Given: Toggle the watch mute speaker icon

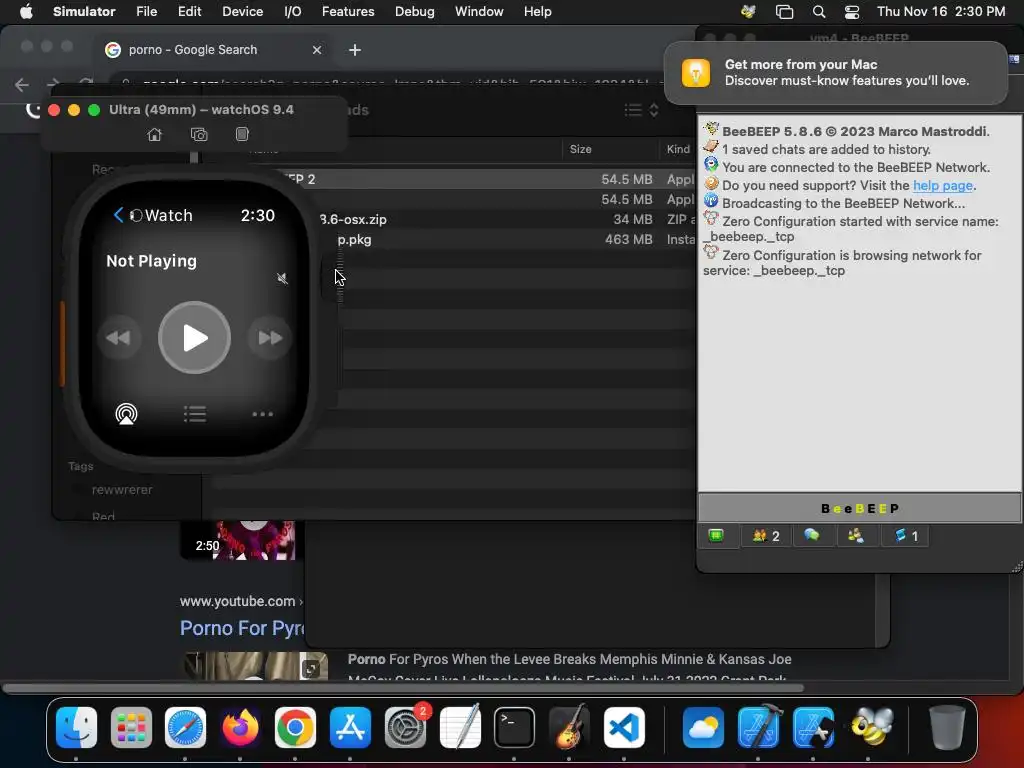Looking at the screenshot, I should point(282,278).
